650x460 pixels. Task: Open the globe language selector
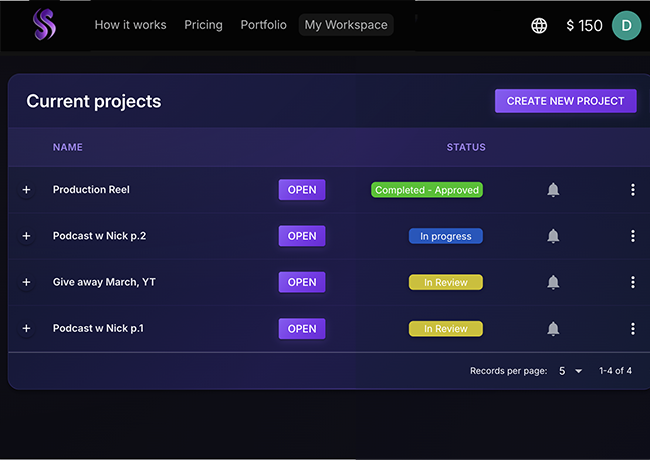pyautogui.click(x=539, y=25)
